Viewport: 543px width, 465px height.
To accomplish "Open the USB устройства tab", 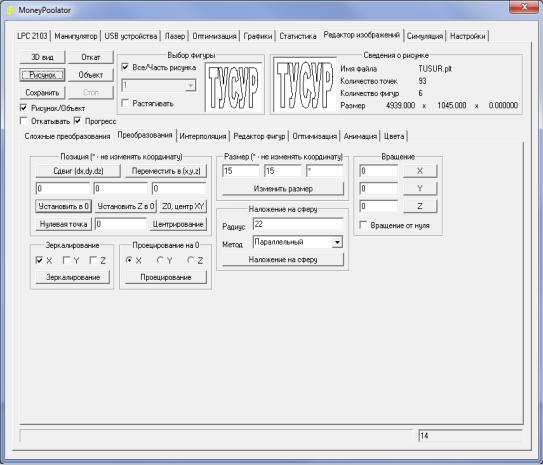I will [131, 36].
